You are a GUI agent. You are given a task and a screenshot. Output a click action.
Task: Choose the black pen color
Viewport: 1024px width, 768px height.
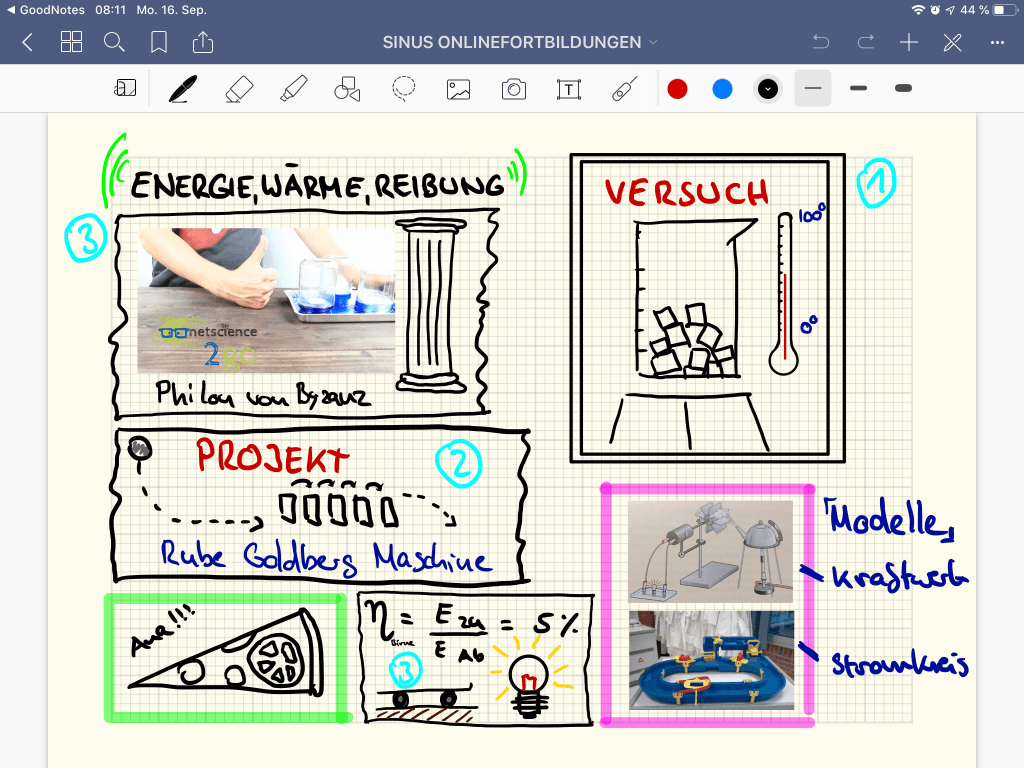click(767, 89)
